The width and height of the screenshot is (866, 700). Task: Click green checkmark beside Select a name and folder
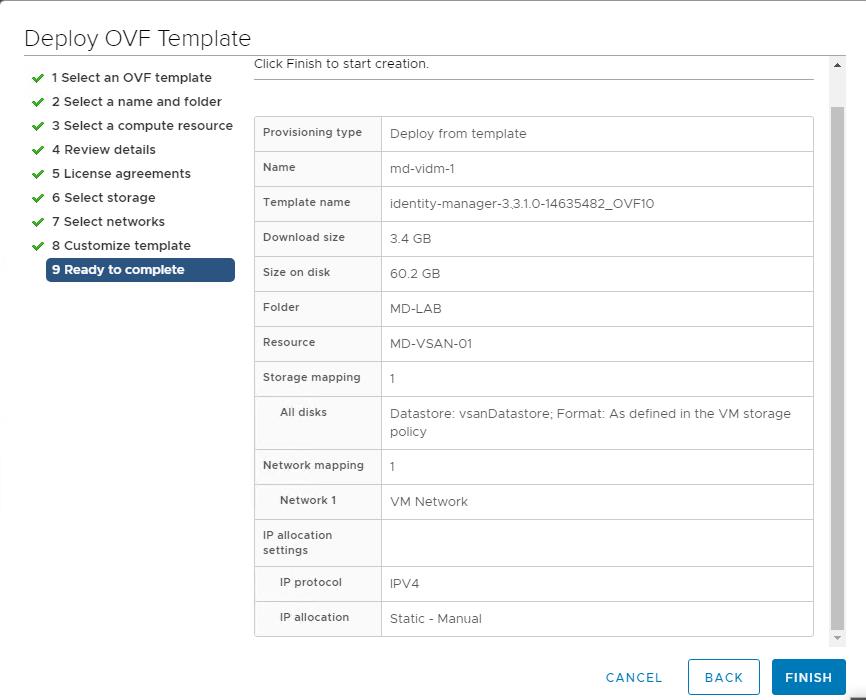pyautogui.click(x=38, y=102)
